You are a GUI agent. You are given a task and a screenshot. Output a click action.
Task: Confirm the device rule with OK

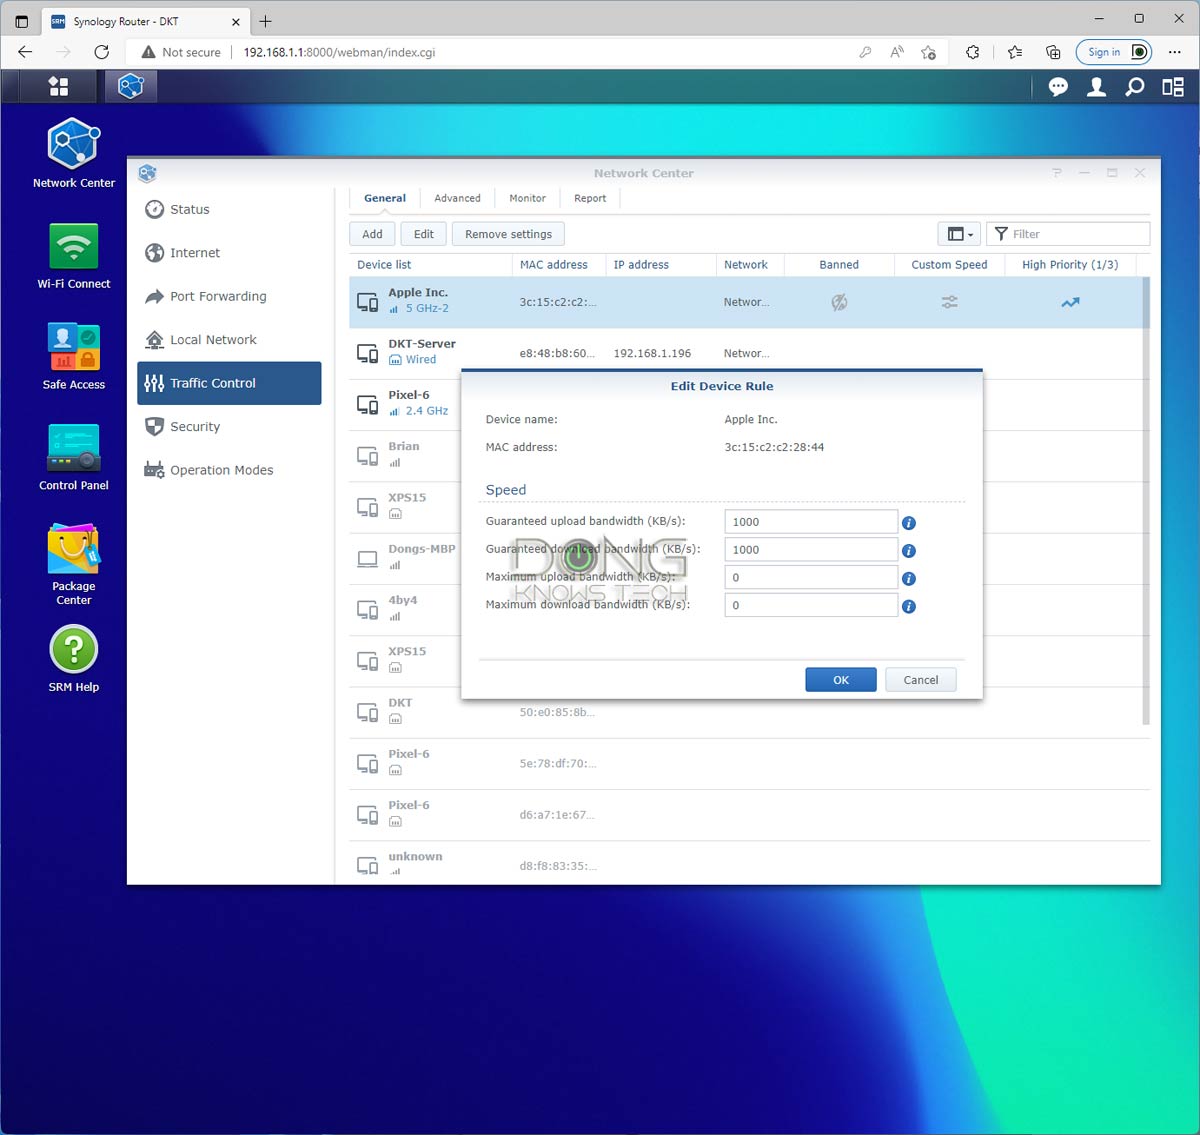pyautogui.click(x=840, y=679)
